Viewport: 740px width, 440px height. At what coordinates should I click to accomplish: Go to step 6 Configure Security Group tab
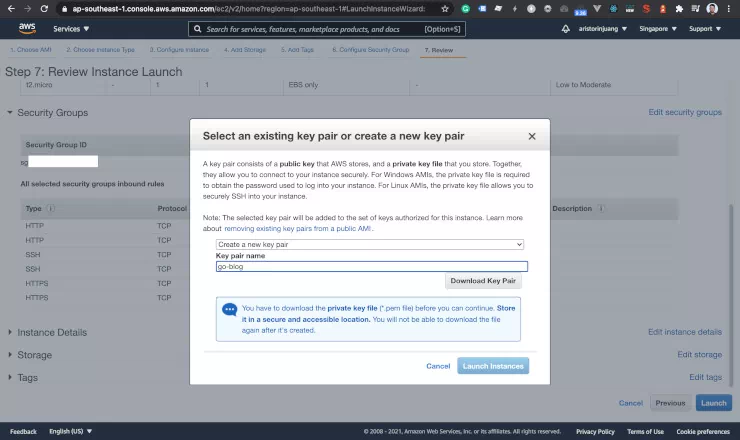point(370,50)
